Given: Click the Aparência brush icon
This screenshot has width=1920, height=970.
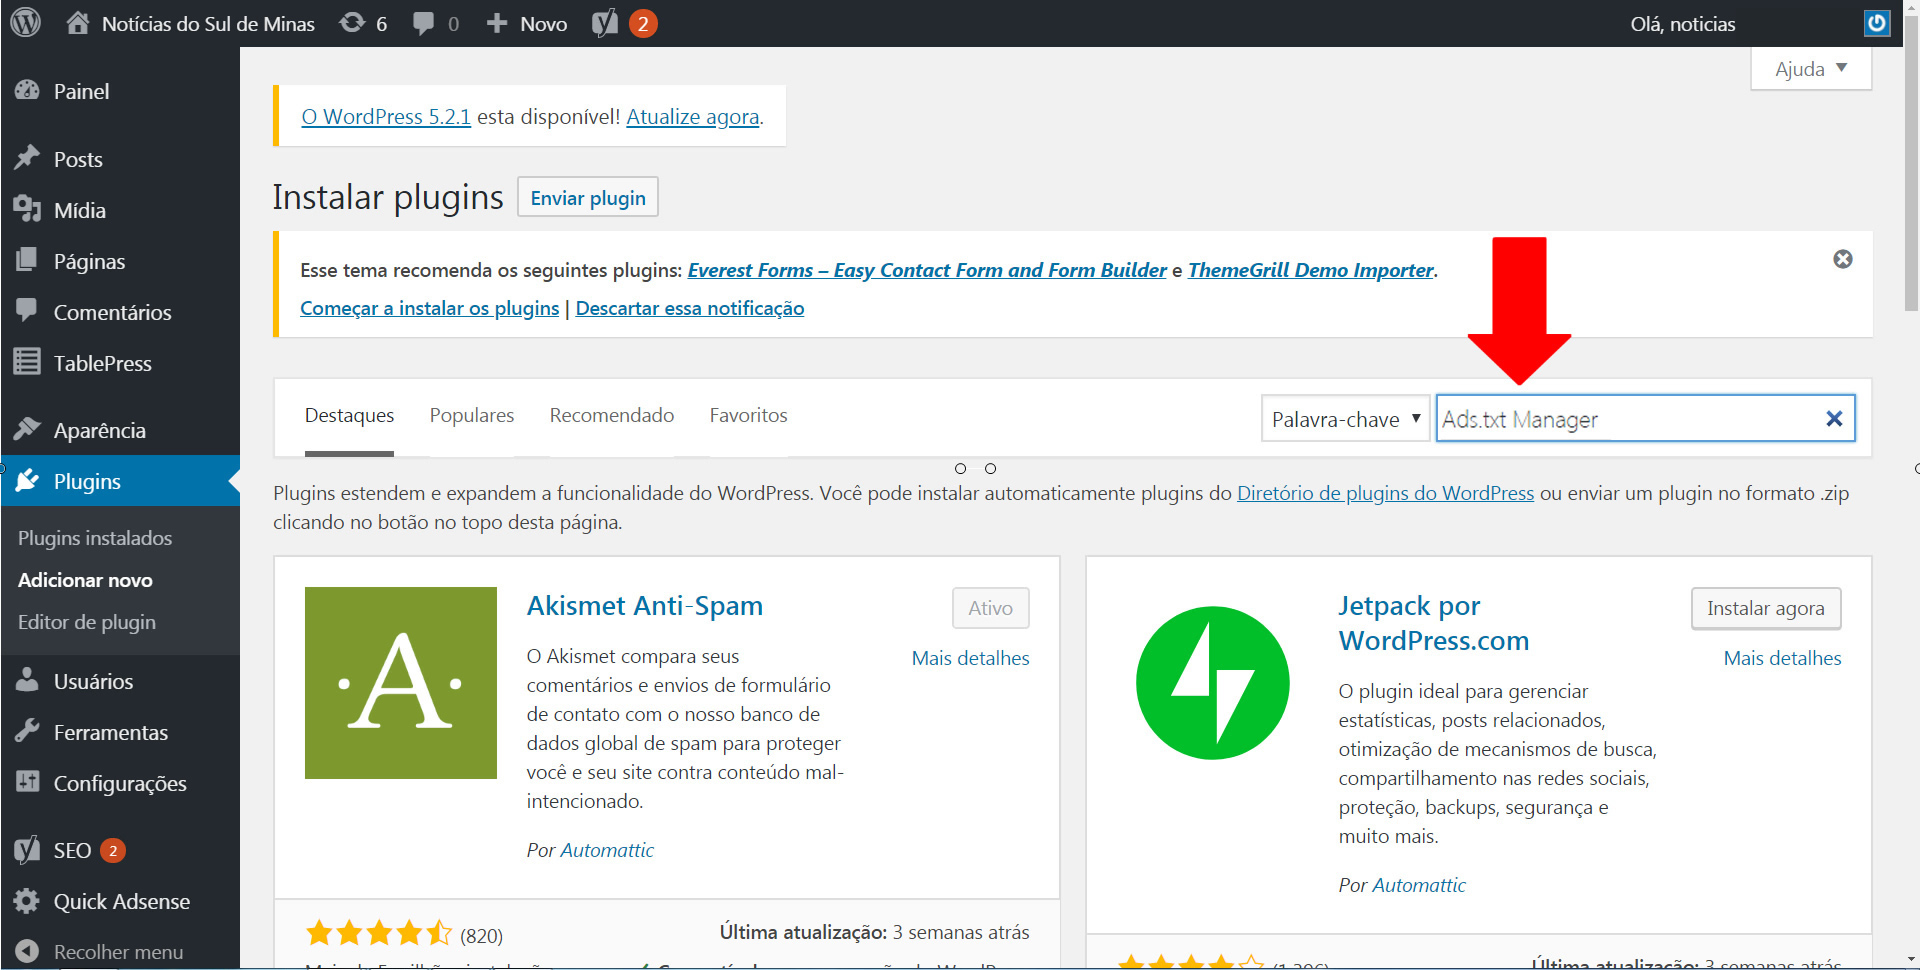Looking at the screenshot, I should point(28,429).
